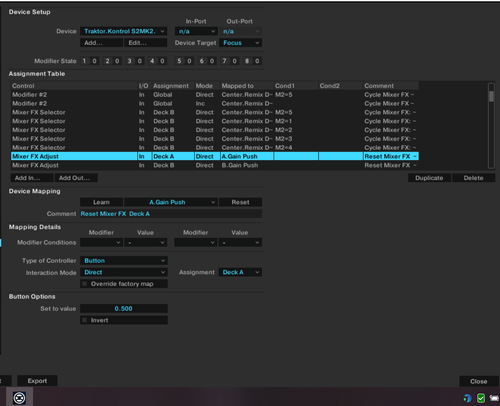The image size is (500, 406).
Task: Click the Delete button
Action: pos(473,178)
